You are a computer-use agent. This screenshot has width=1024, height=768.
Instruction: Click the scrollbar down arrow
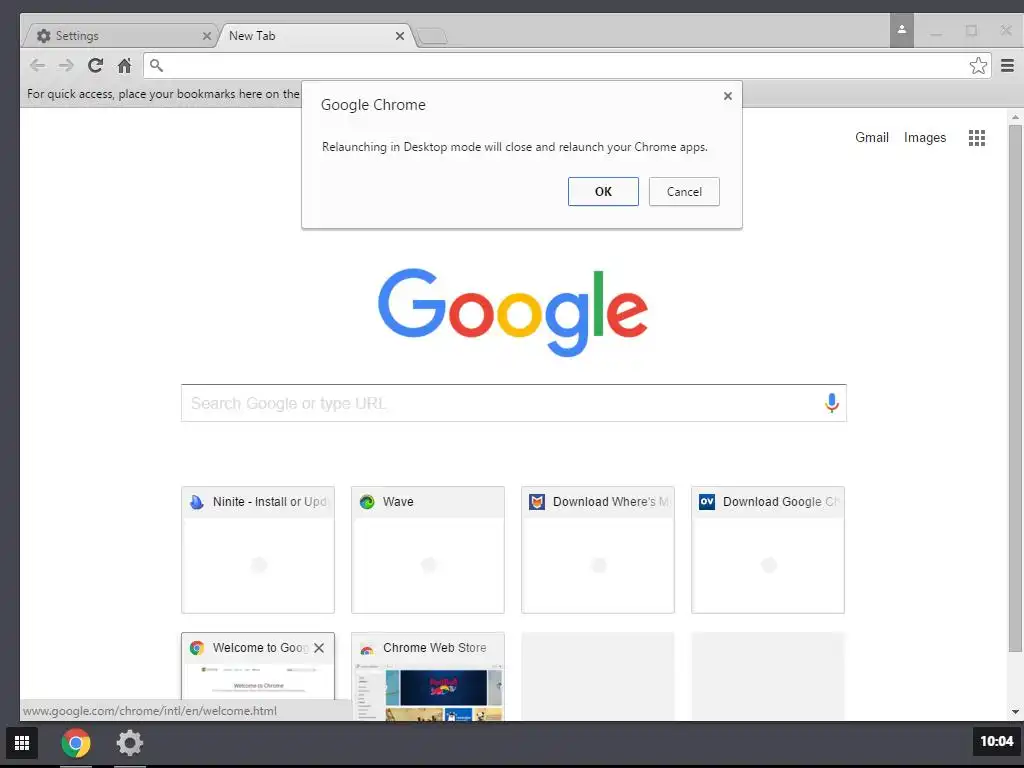tap(1014, 712)
